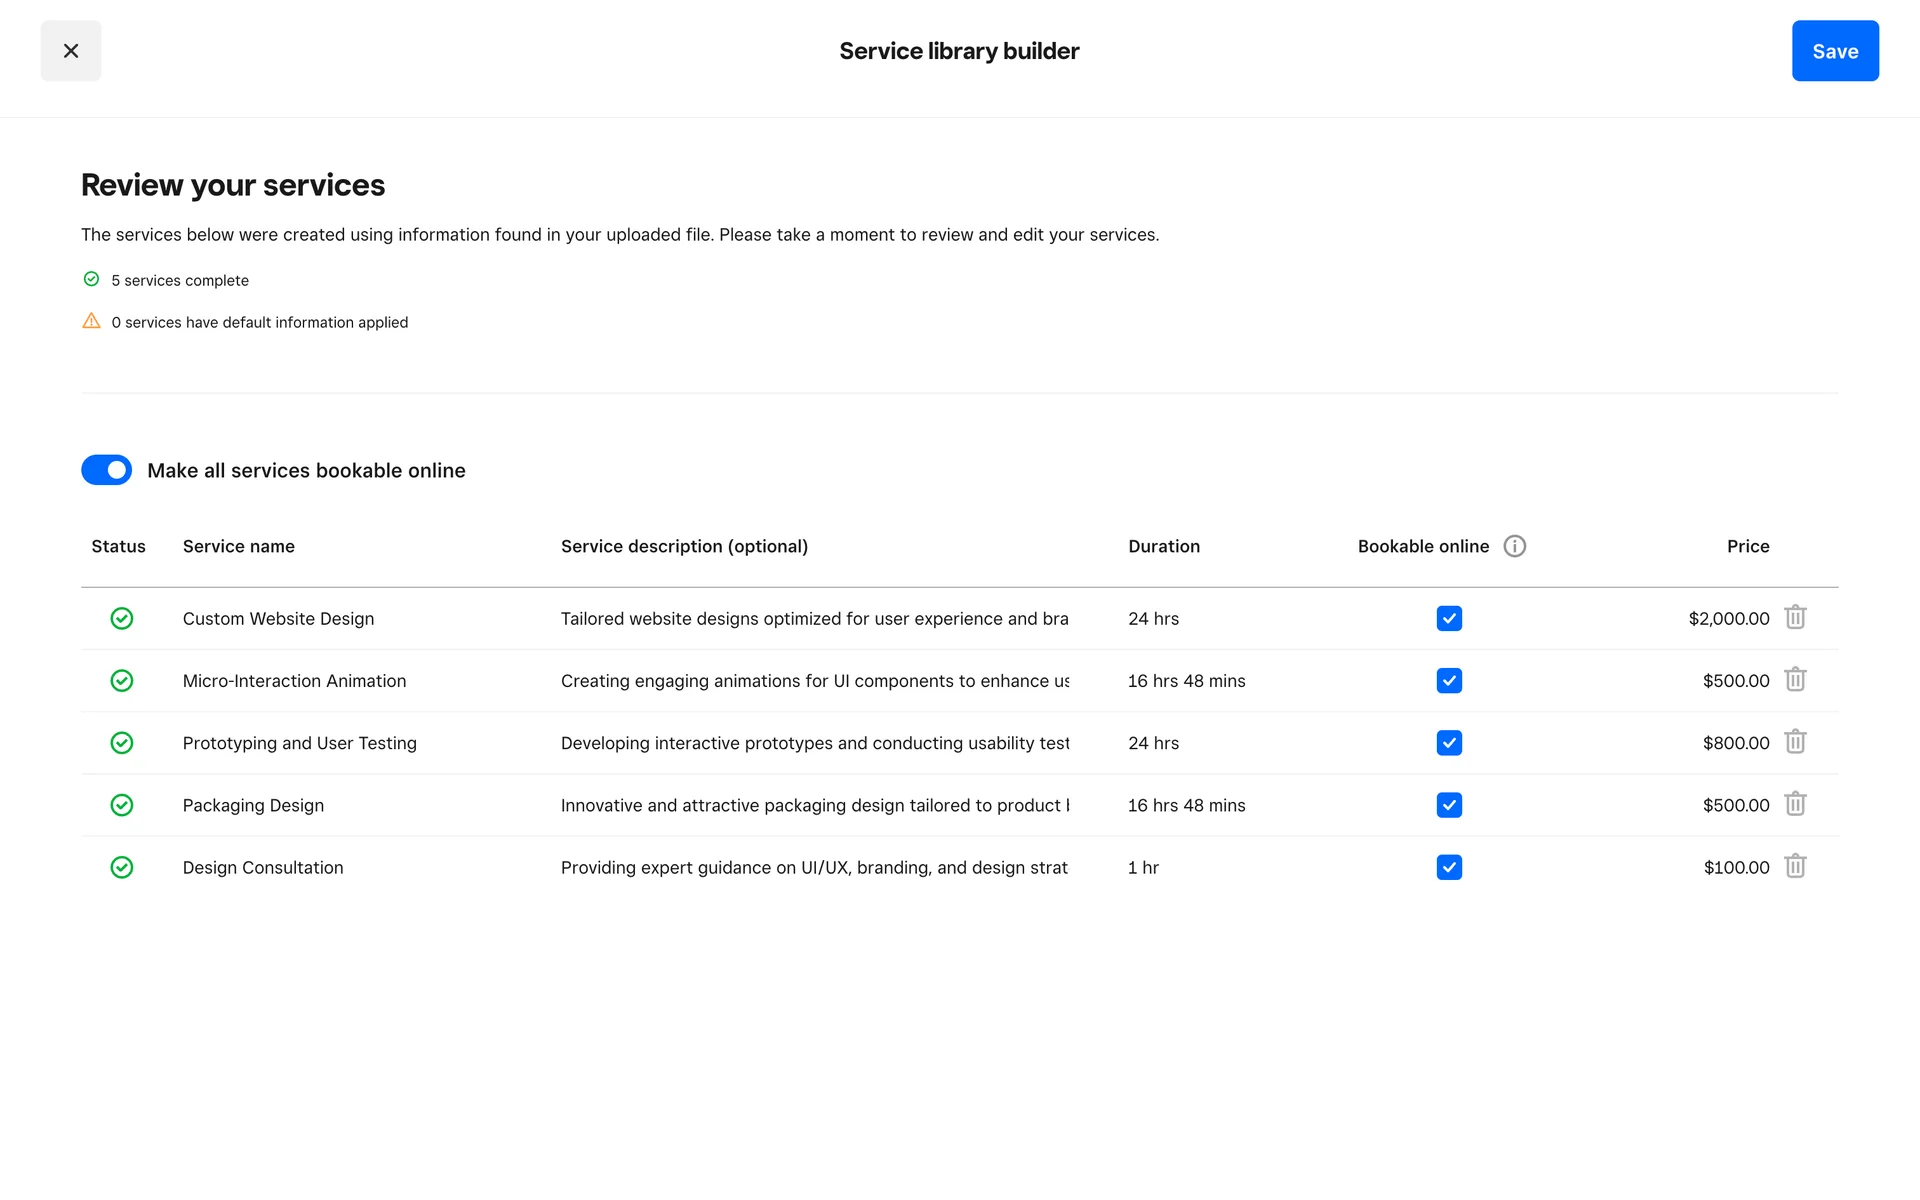Viewport: 1920px width, 1200px height.
Task: Edit Packaging Design description text
Action: click(x=814, y=806)
